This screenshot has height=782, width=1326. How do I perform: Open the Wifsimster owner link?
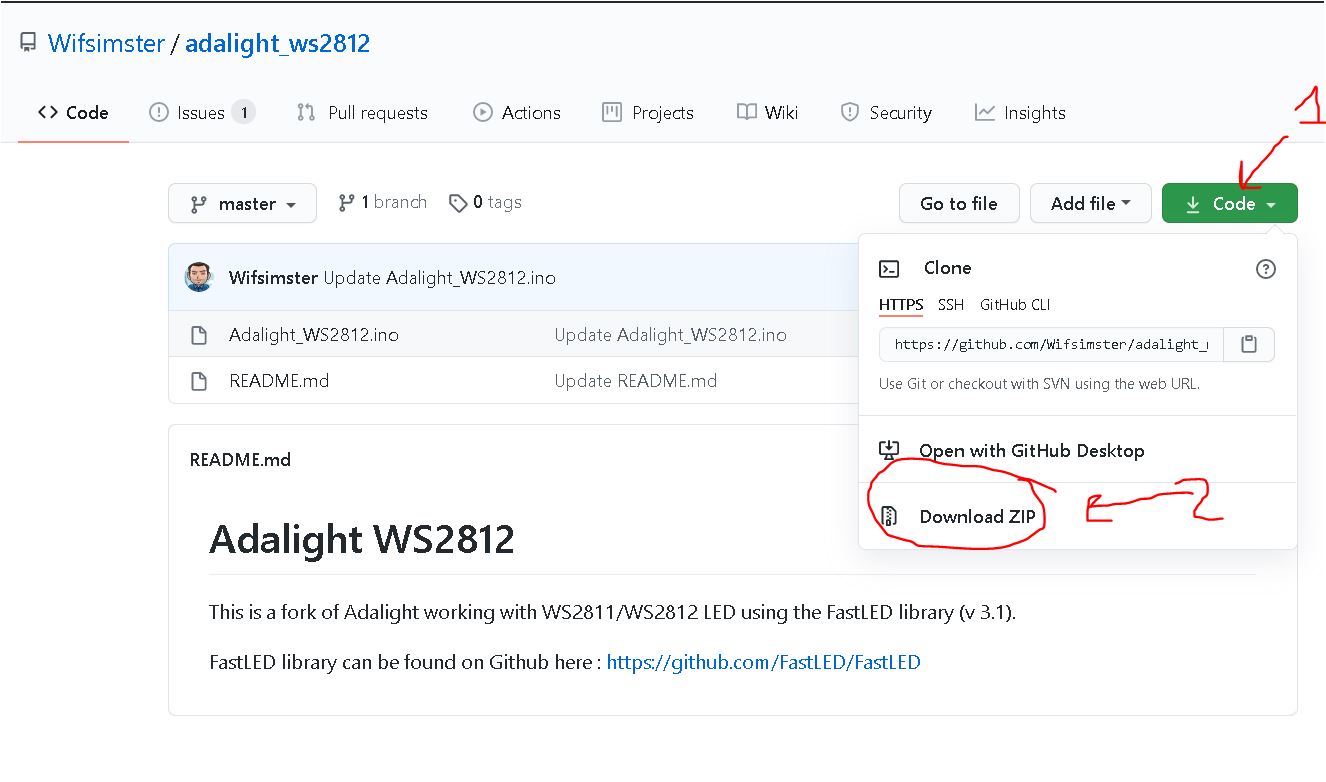point(106,43)
